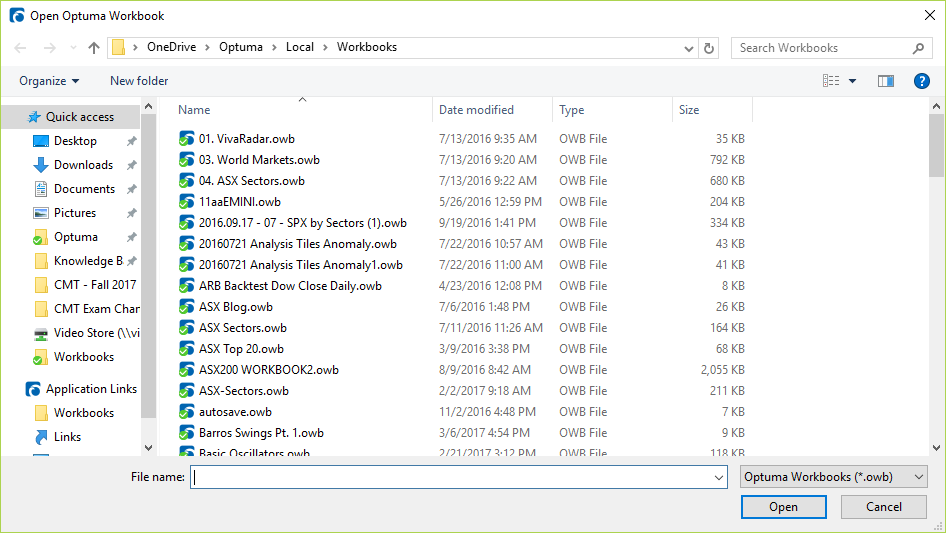Toggle the preview pane
Image resolution: width=946 pixels, height=533 pixels.
tap(886, 81)
